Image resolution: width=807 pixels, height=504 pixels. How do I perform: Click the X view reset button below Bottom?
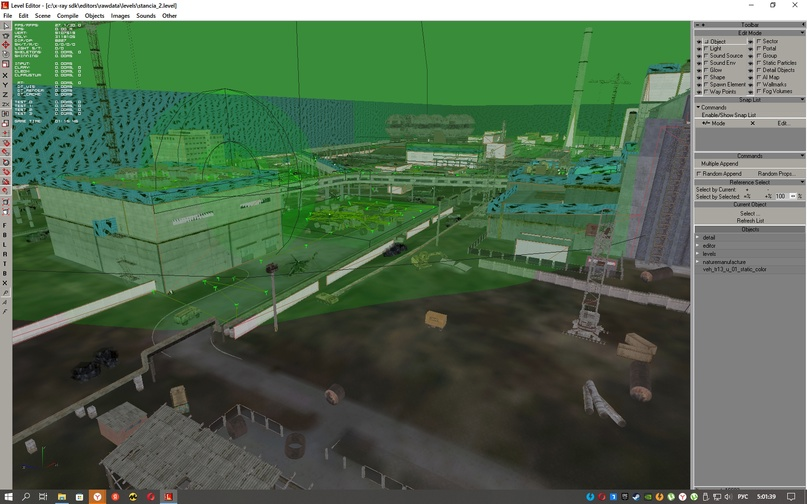(5, 283)
